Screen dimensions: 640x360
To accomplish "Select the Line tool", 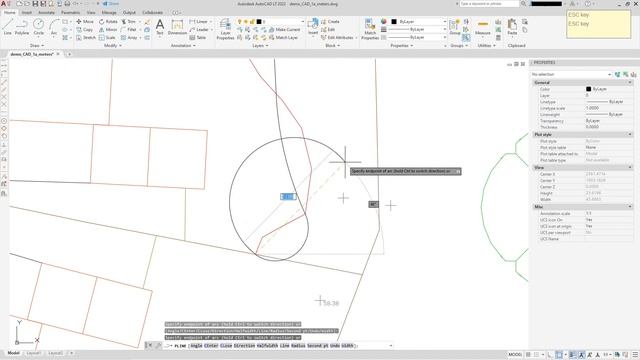I will 7,27.
